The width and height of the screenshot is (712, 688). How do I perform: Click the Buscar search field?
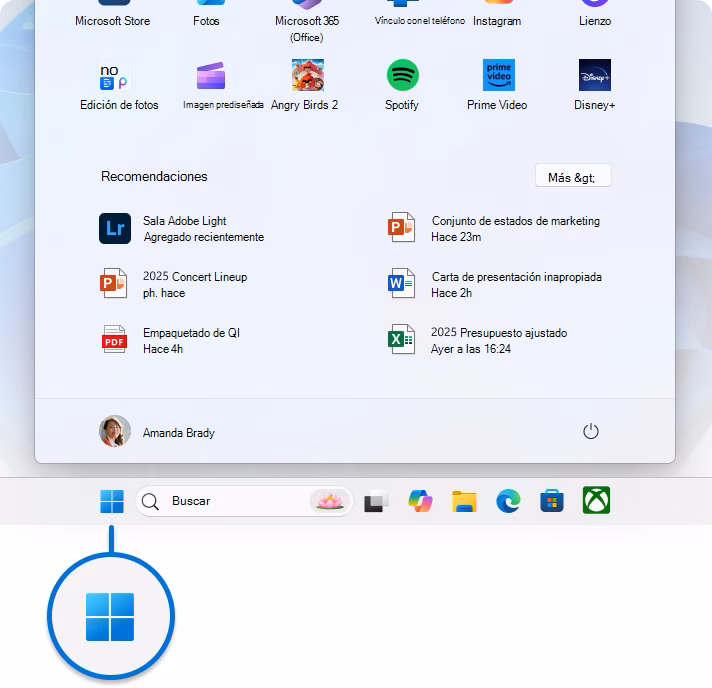244,501
